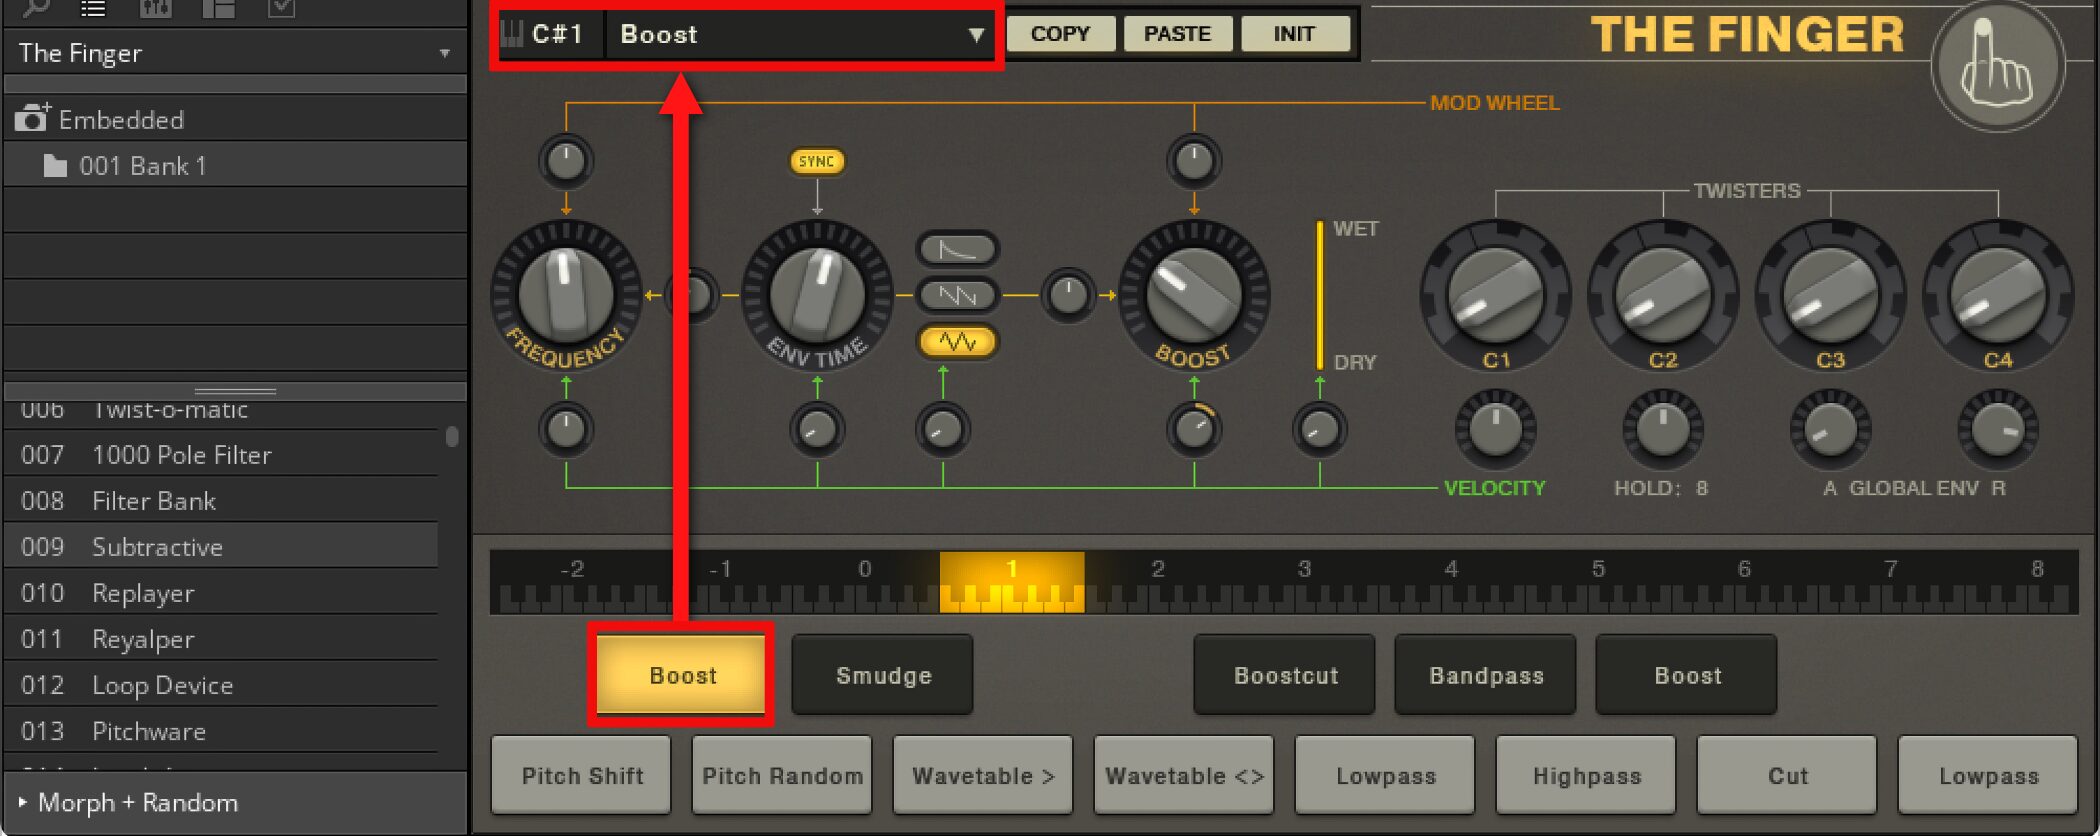Image resolution: width=2100 pixels, height=836 pixels.
Task: Open the mixer faders icon
Action: click(156, 8)
